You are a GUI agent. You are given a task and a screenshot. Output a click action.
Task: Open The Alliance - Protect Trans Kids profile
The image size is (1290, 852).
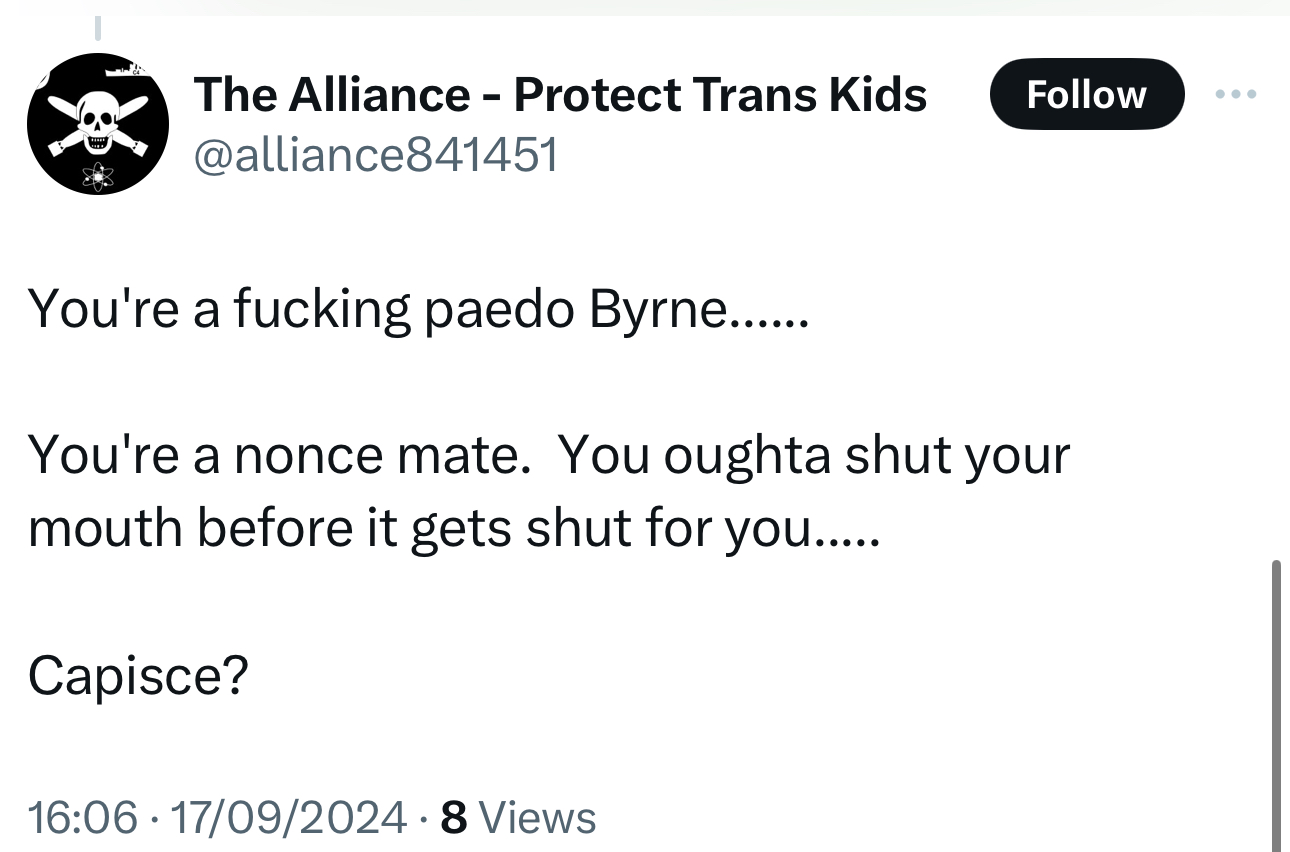pyautogui.click(x=561, y=95)
